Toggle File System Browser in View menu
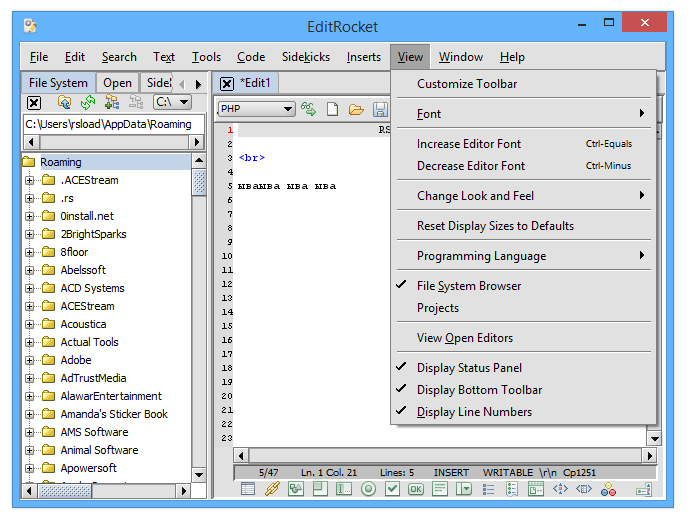The width and height of the screenshot is (697, 529). tap(524, 286)
